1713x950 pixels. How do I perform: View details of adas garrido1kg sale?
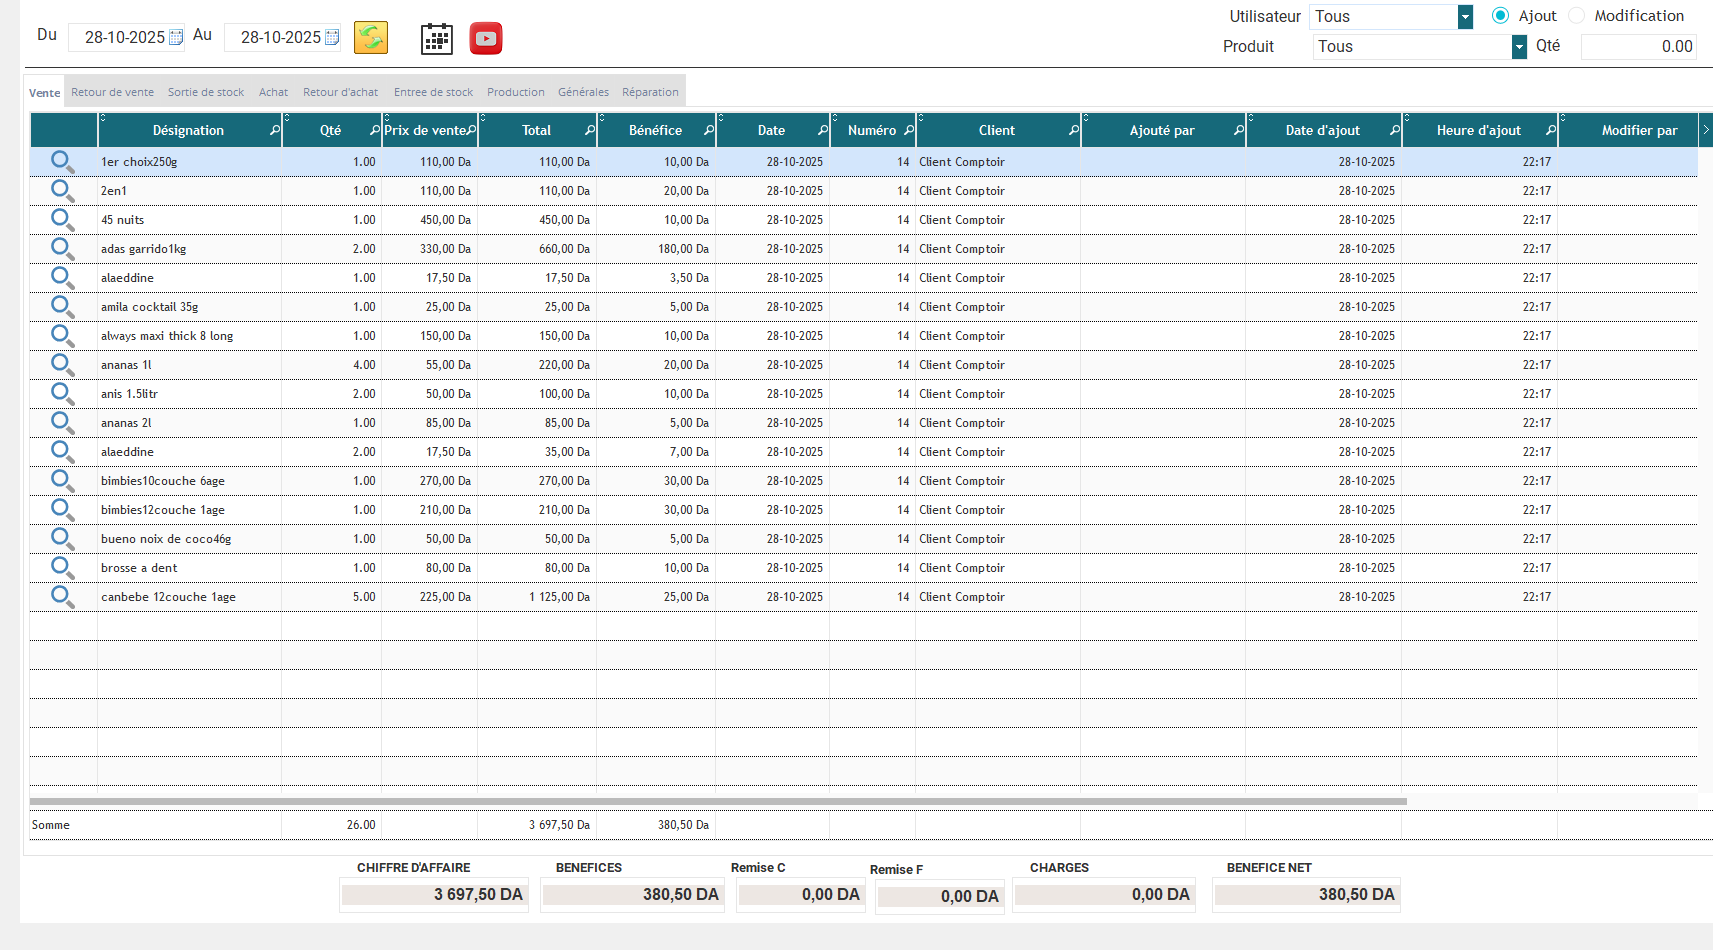click(x=63, y=249)
